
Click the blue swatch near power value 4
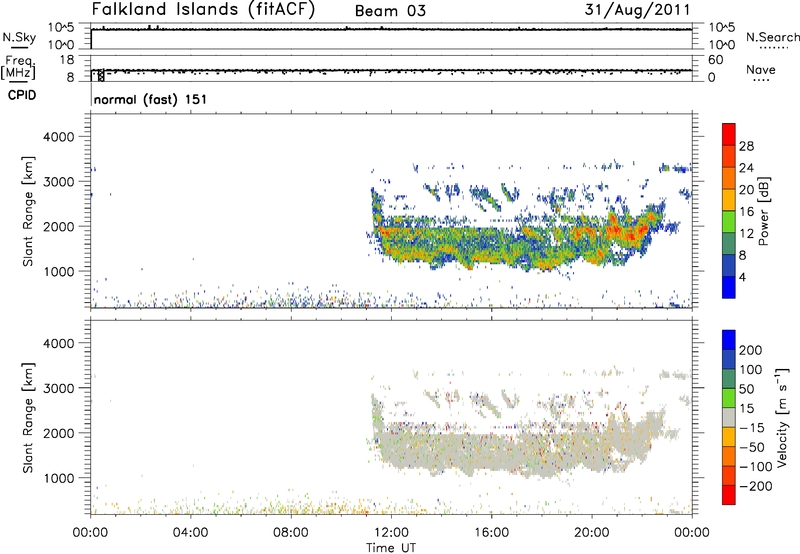[x=729, y=287]
